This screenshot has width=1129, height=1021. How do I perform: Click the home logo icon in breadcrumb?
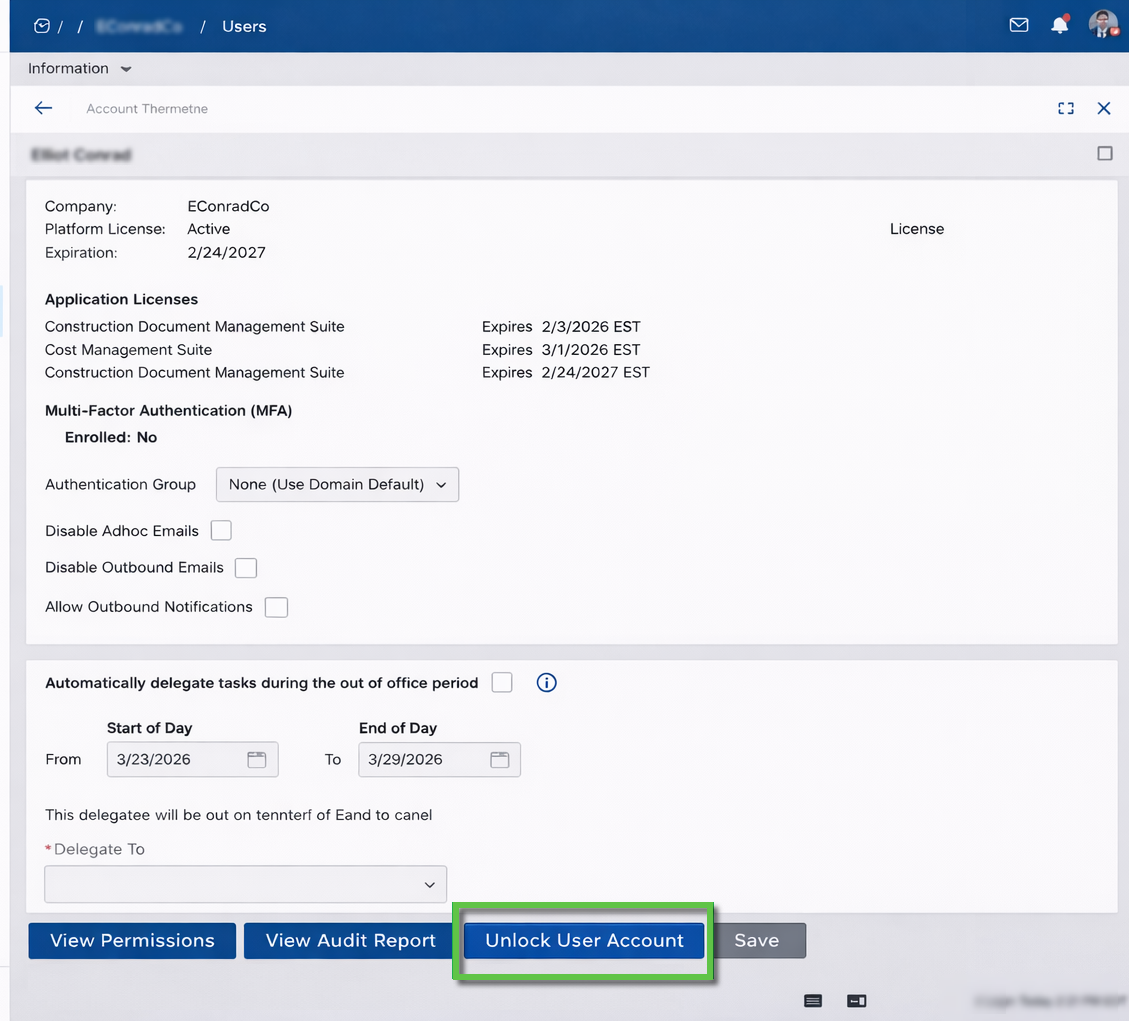[41, 26]
